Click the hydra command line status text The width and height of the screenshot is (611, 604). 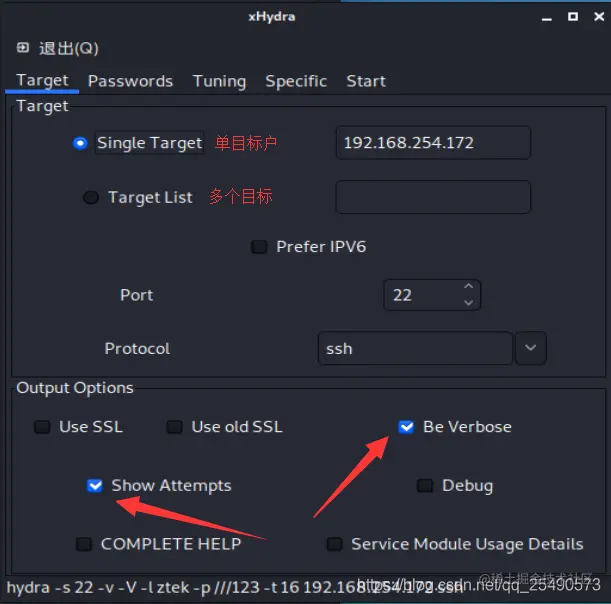click(x=235, y=587)
